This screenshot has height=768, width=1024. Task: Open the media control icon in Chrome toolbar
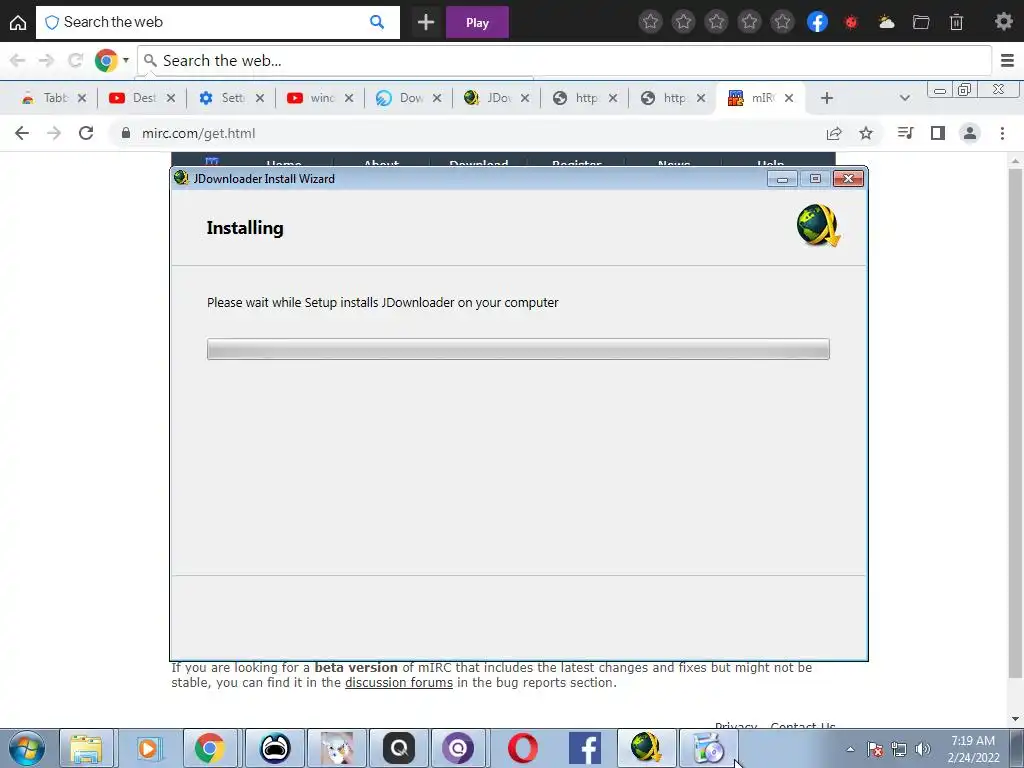pos(905,133)
